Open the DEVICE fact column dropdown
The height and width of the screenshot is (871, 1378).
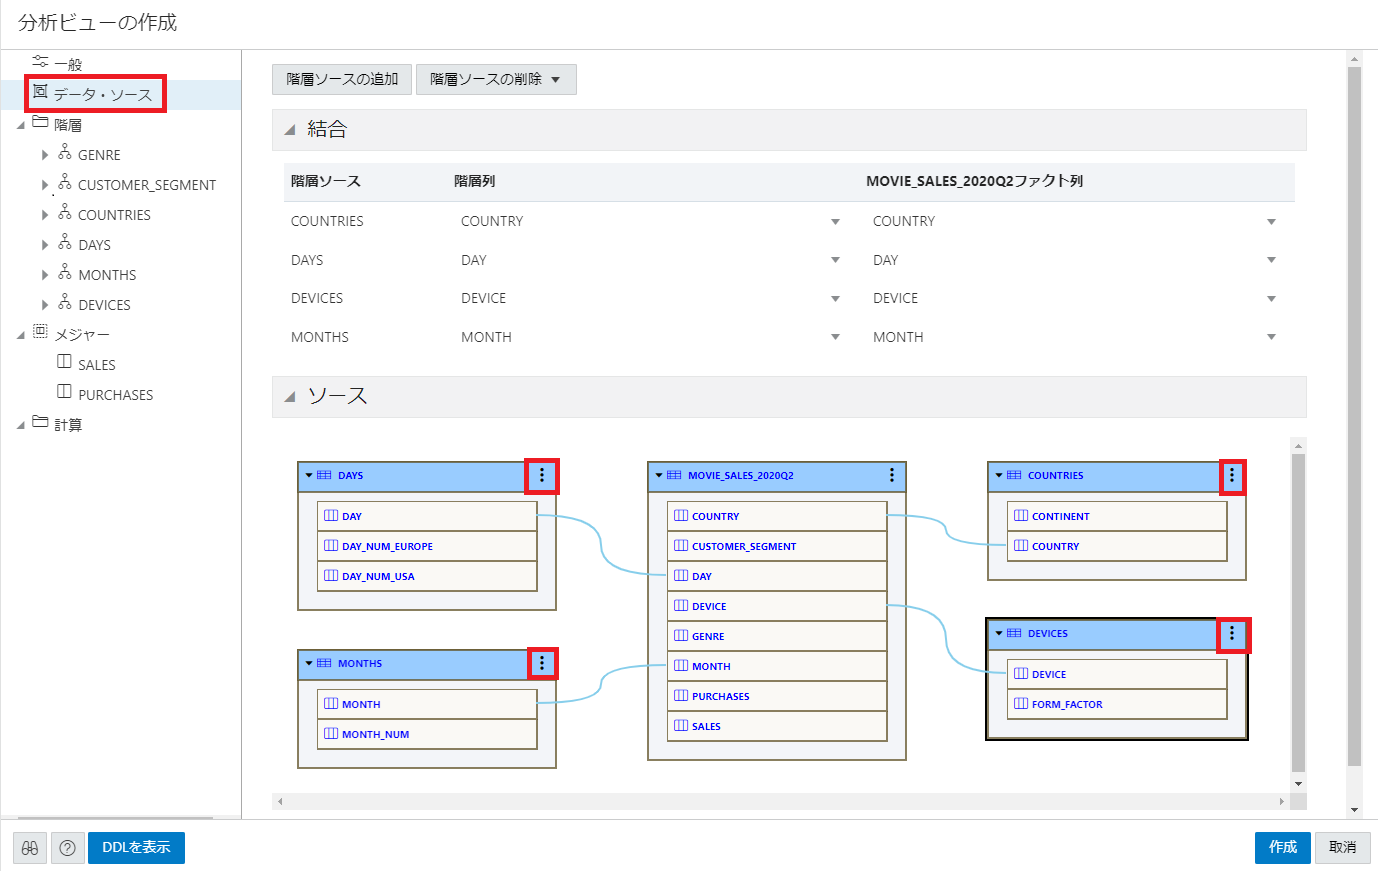pyautogui.click(x=1271, y=299)
